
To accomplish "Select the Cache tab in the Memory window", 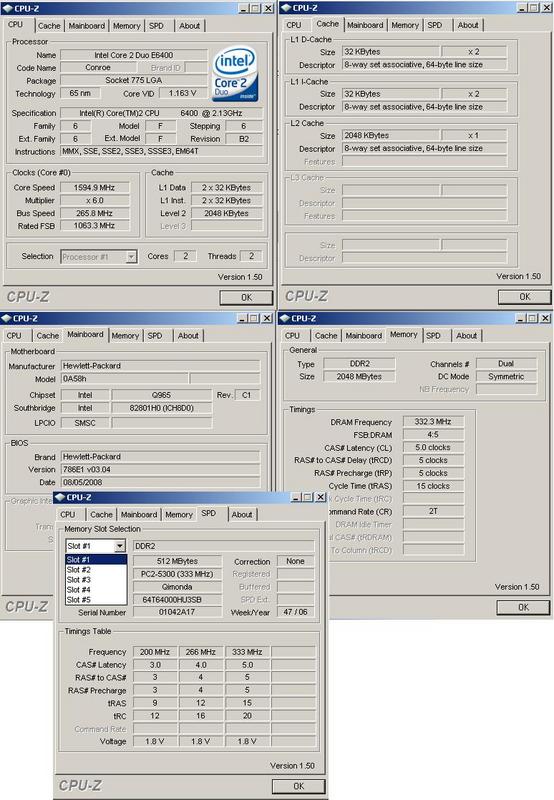I will point(326,336).
